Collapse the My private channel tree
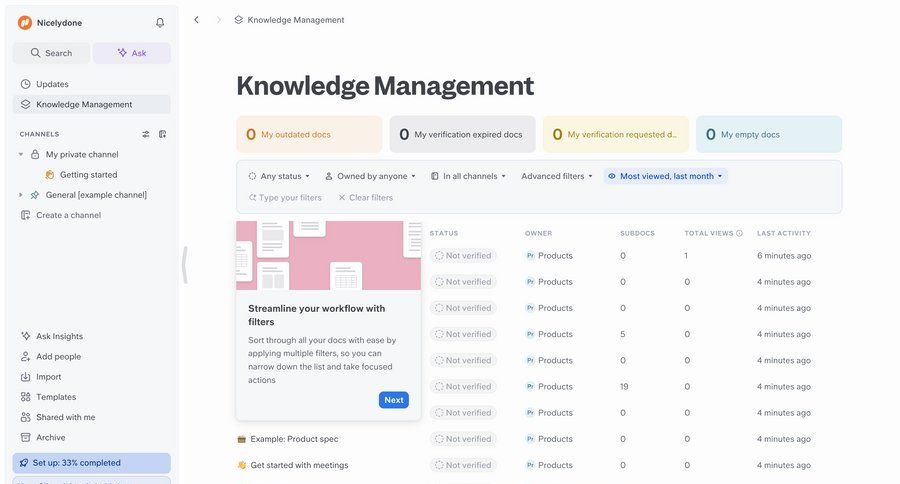 [21, 155]
